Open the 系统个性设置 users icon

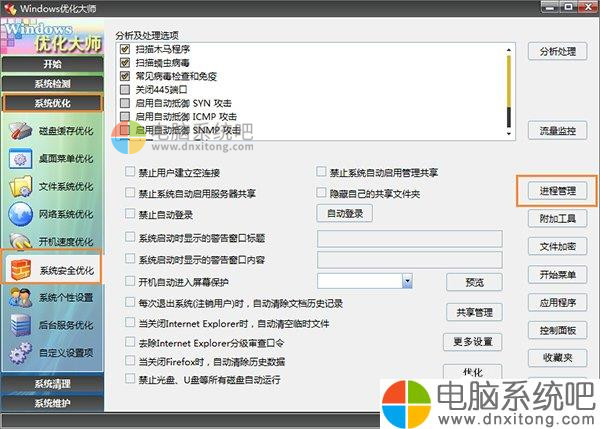pos(20,297)
